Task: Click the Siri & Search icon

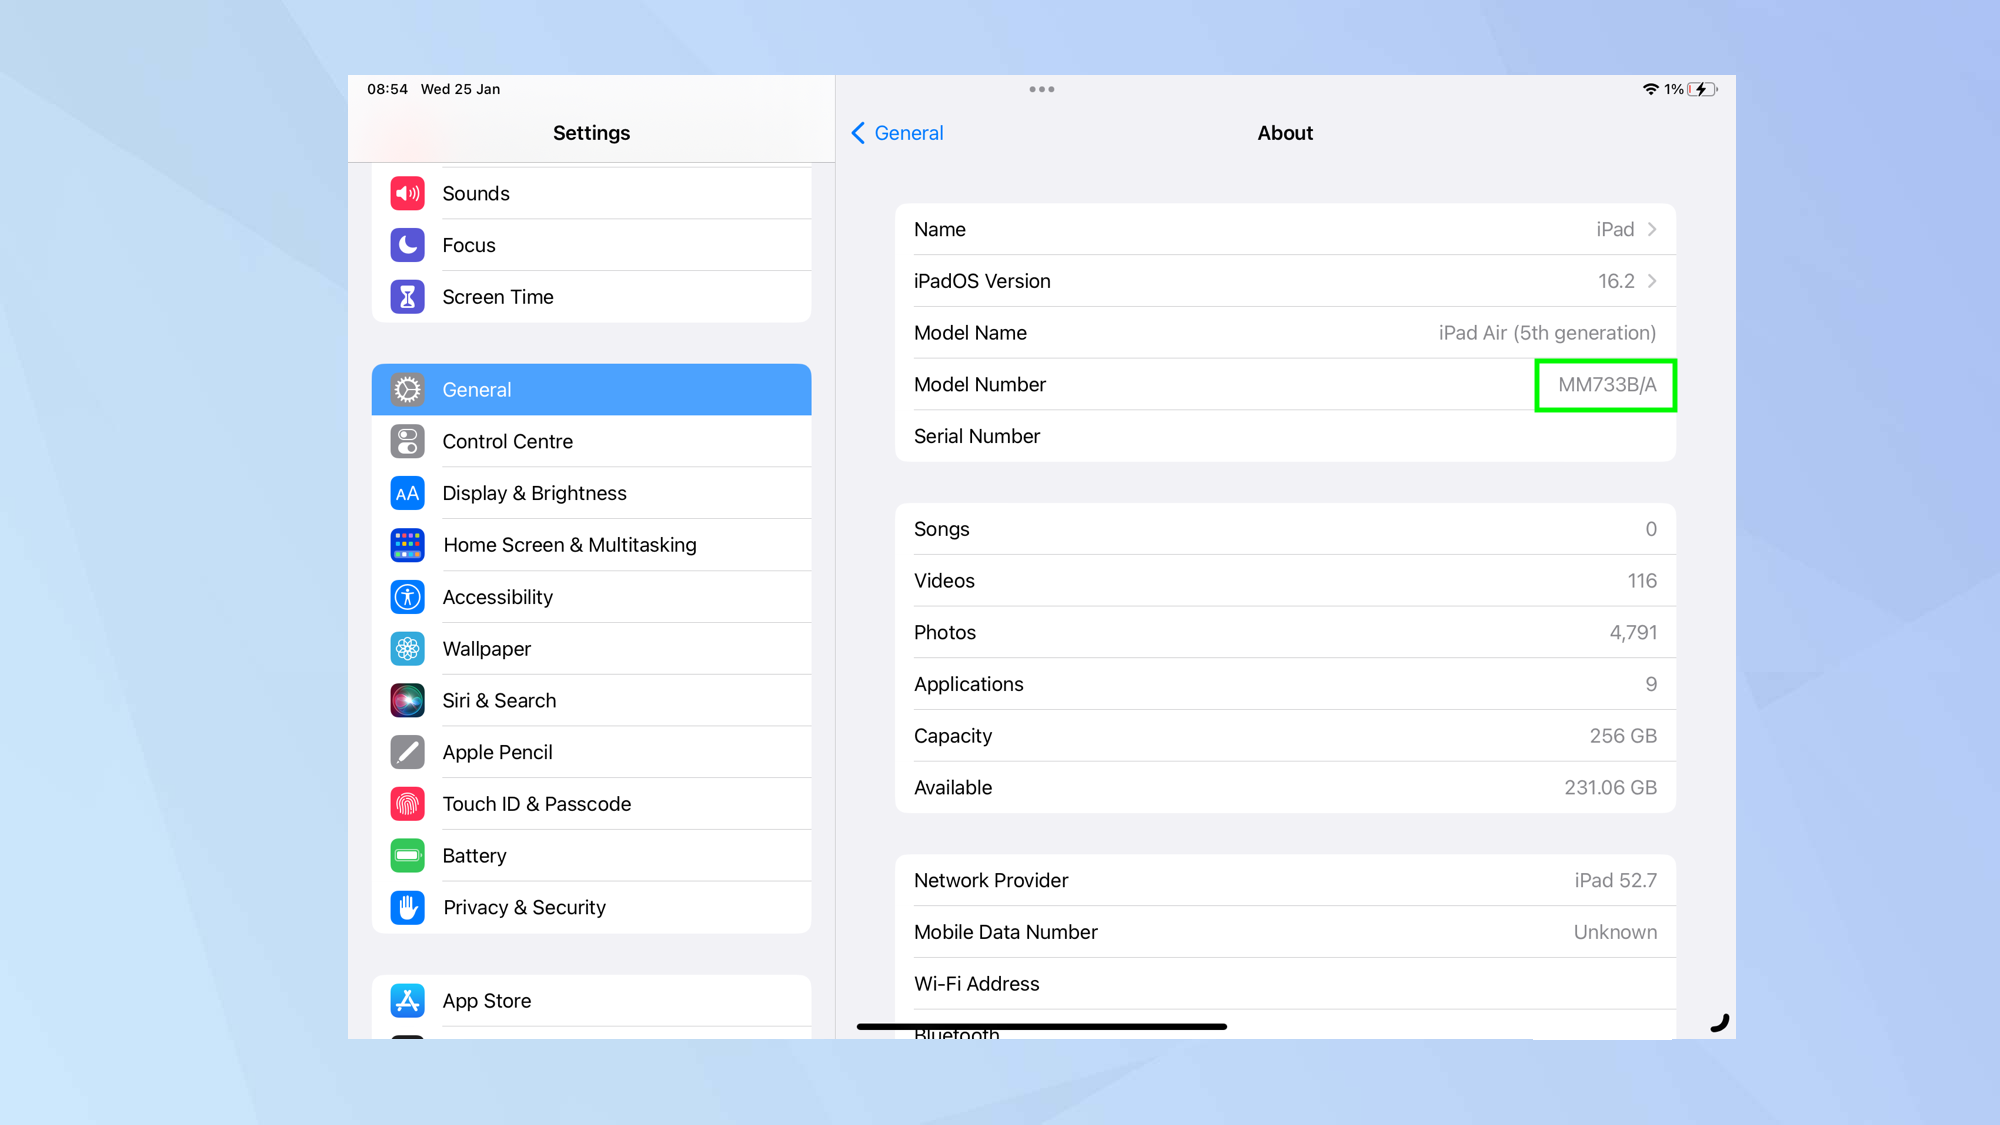Action: 407,700
